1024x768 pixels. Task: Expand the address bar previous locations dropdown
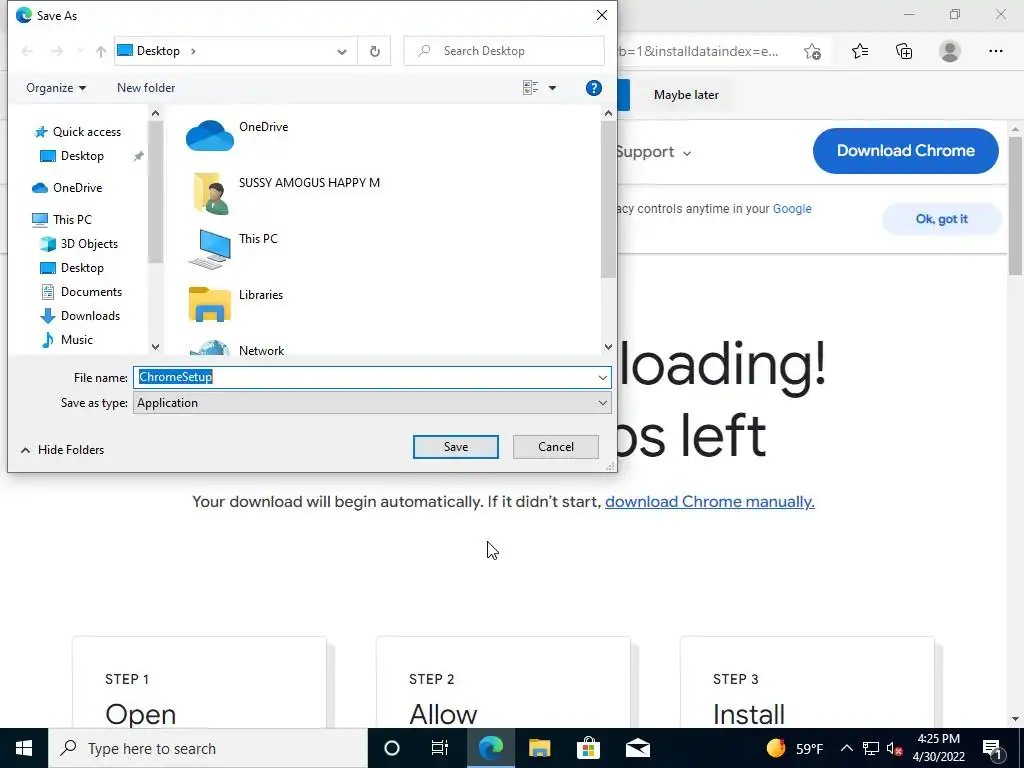[342, 51]
